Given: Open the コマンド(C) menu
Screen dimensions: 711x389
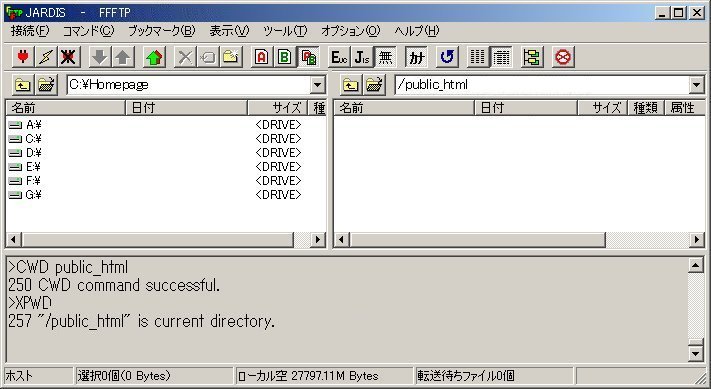Looking at the screenshot, I should pos(88,31).
